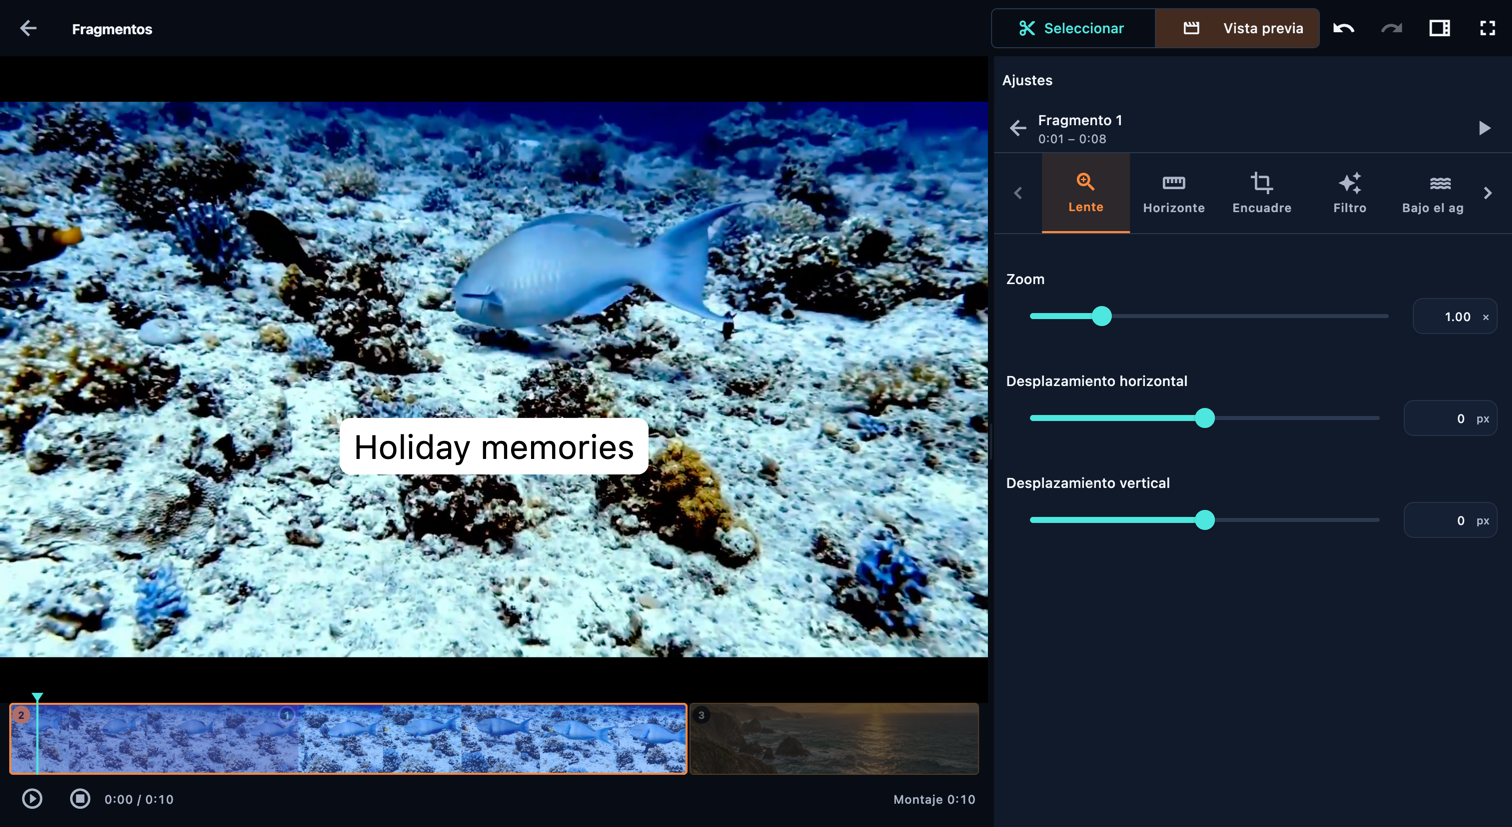Click the Fragmento 1 title text
Viewport: 1512px width, 827px height.
tap(1080, 120)
